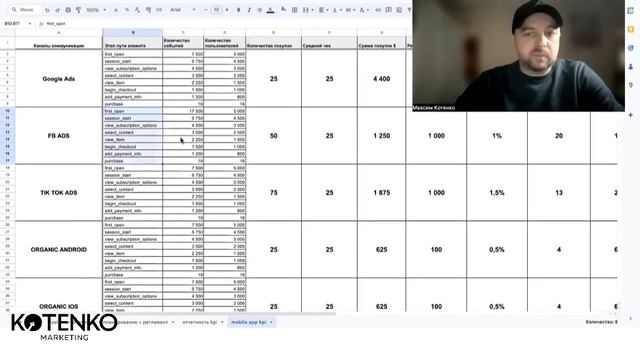
Task: Open the name box dropdown arrow
Action: (30, 24)
